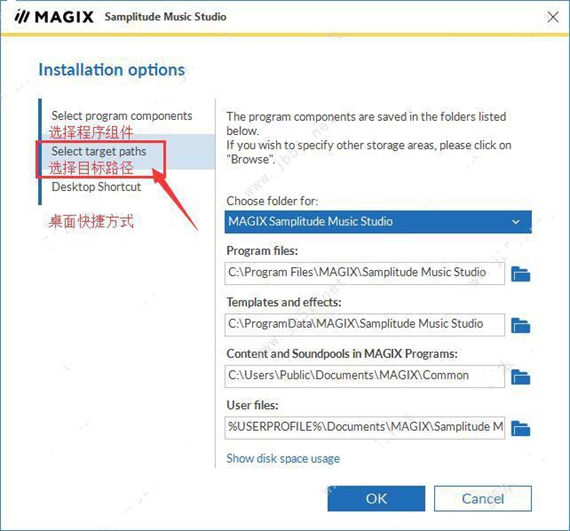Click the MAGIX logo in title bar

(54, 17)
